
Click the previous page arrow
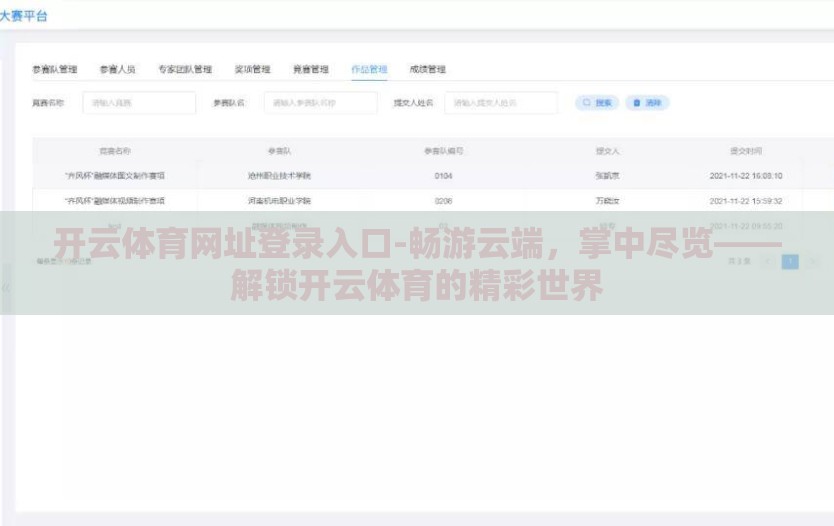(768, 261)
